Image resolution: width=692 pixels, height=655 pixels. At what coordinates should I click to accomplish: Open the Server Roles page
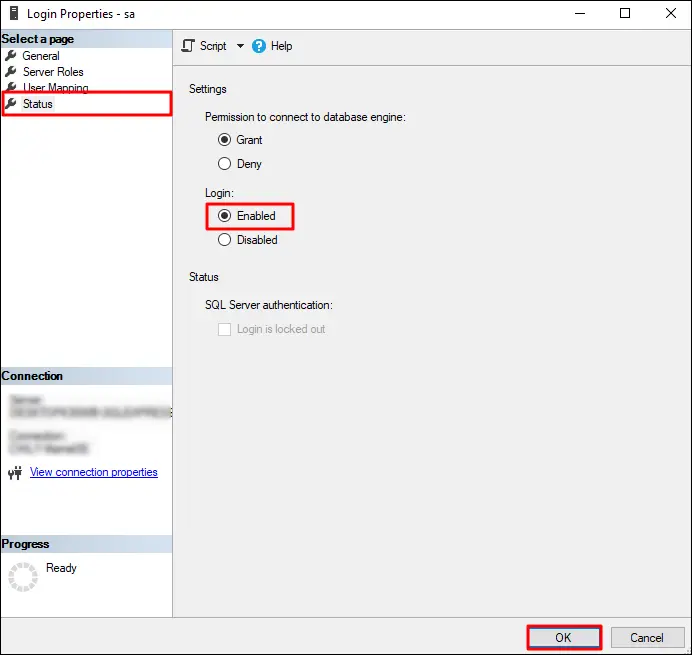point(53,72)
